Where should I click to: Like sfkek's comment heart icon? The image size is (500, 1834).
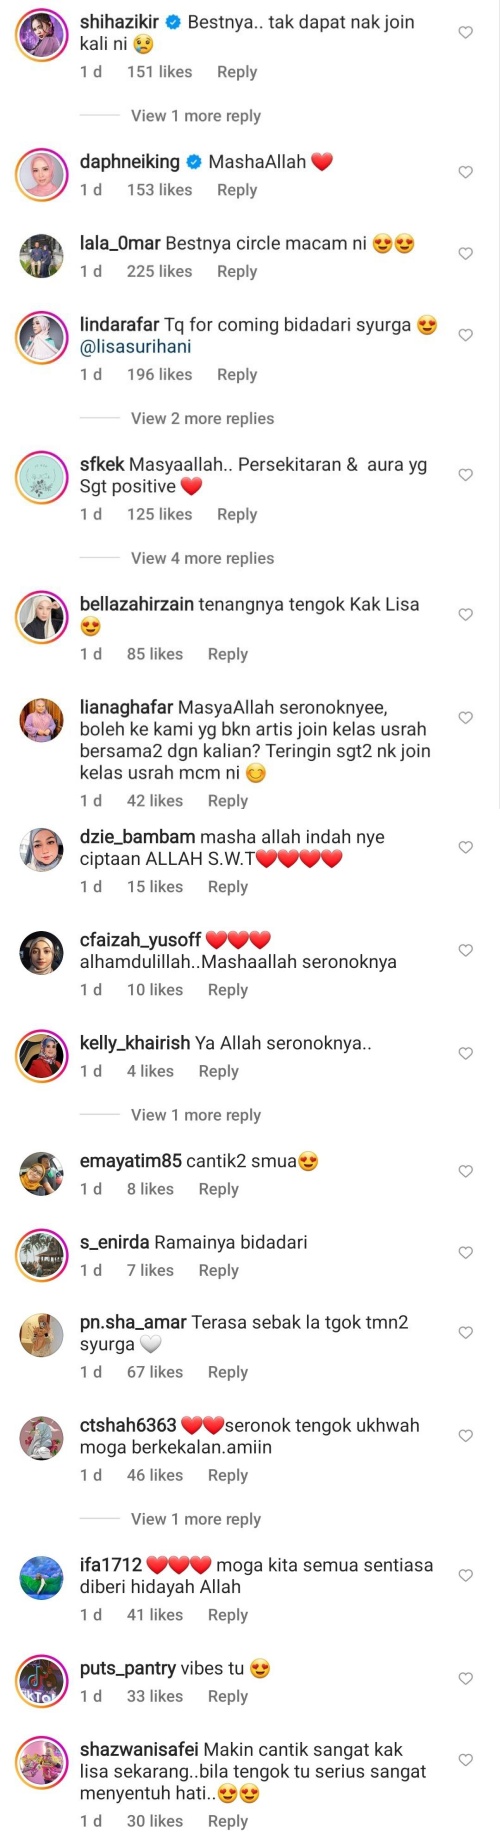click(x=465, y=475)
